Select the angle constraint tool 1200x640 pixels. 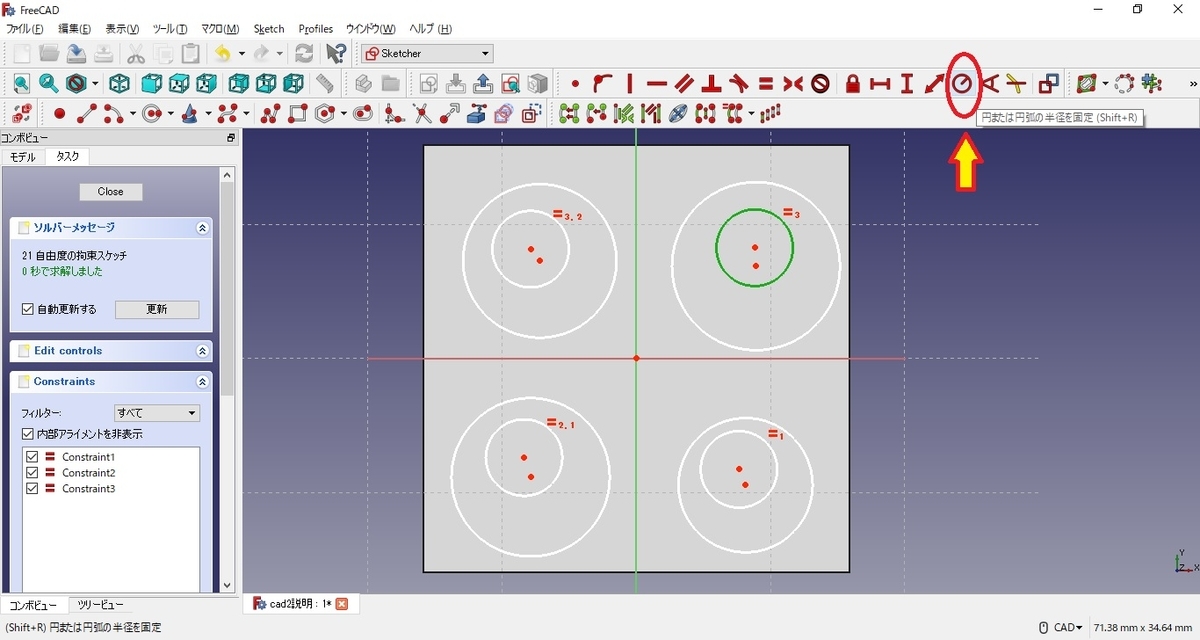click(990, 84)
